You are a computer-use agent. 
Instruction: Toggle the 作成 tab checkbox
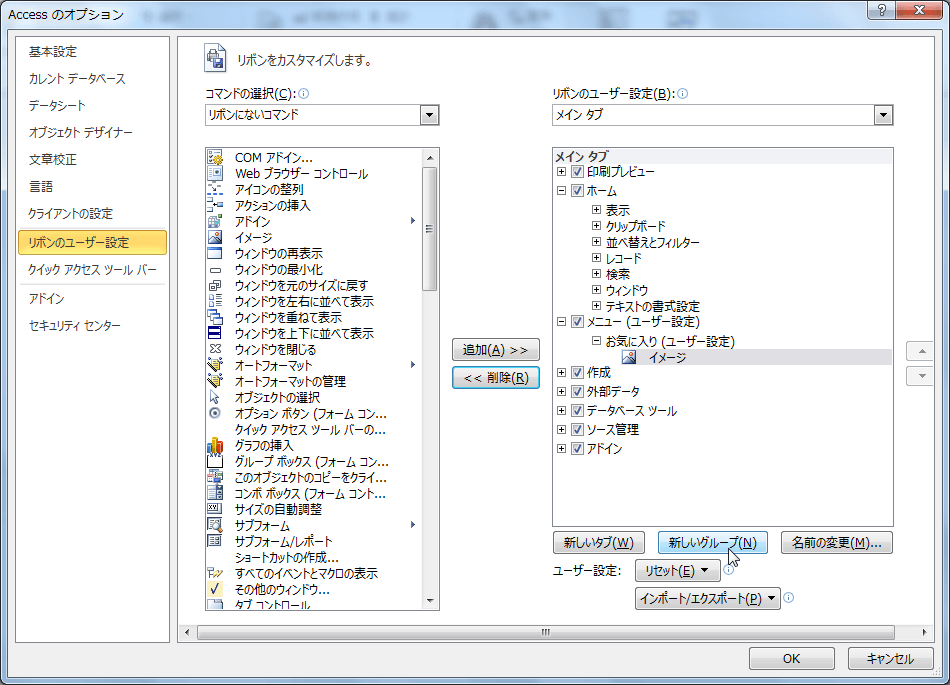[577, 372]
